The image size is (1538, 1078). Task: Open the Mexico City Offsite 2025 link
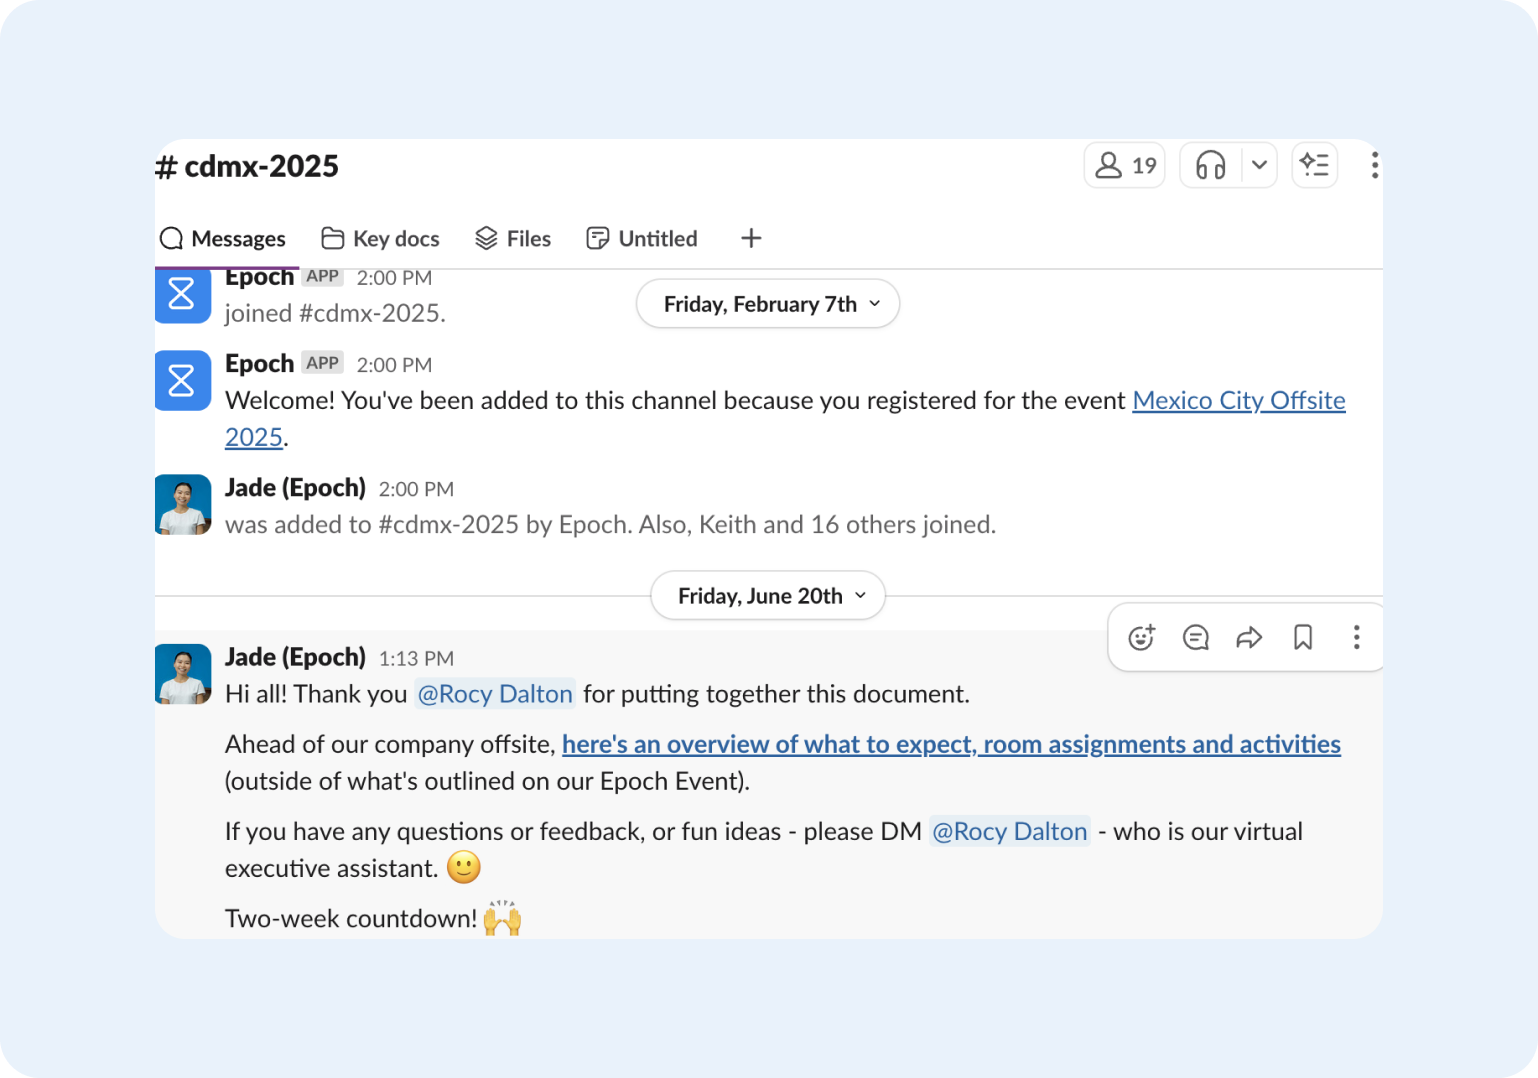click(1238, 401)
